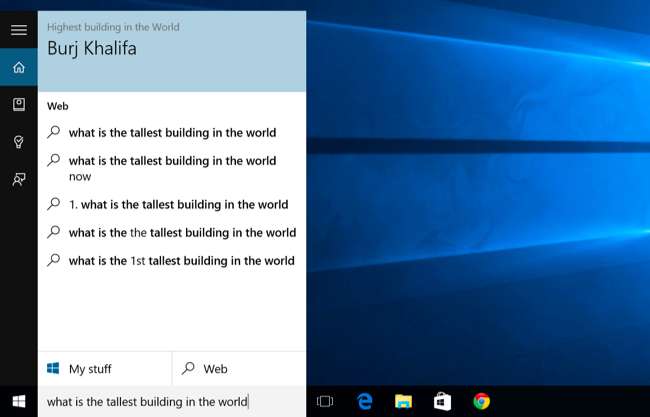Select the Cortana Home icon

19,67
